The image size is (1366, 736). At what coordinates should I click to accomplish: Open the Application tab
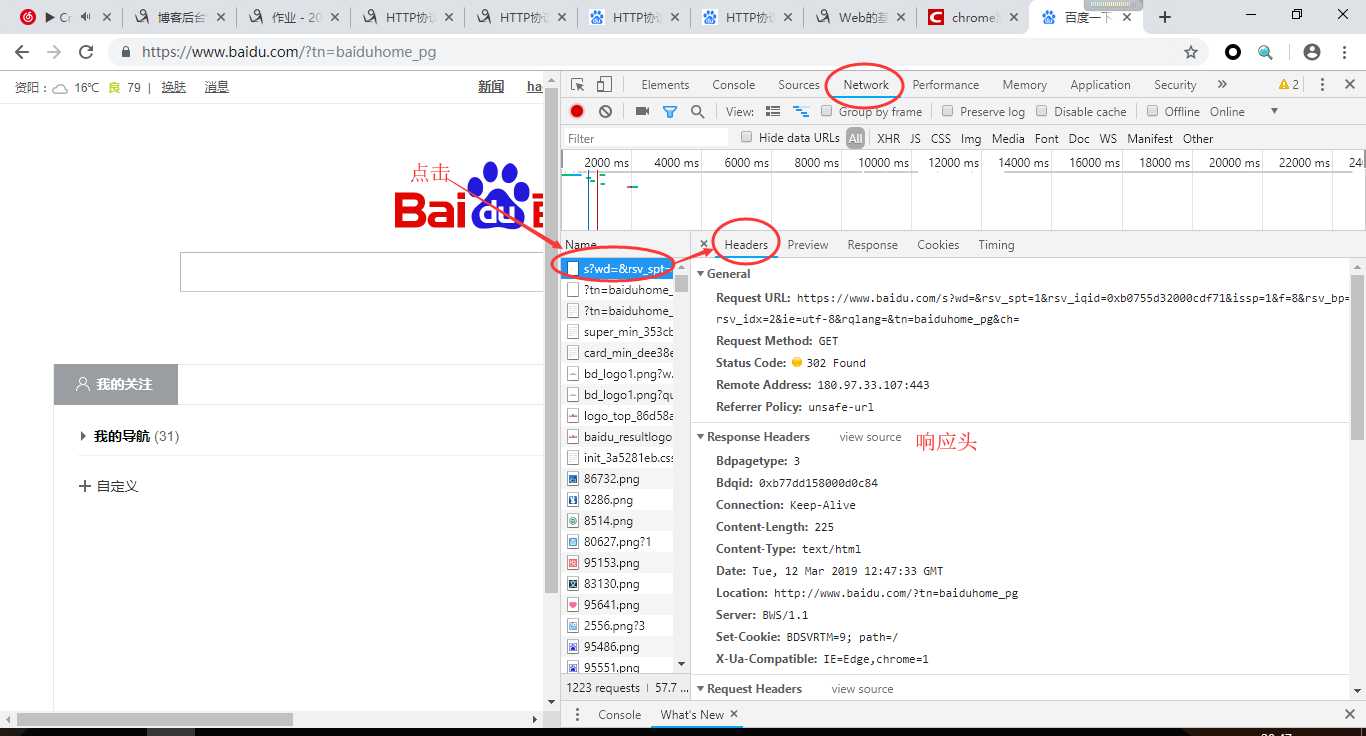click(1100, 85)
